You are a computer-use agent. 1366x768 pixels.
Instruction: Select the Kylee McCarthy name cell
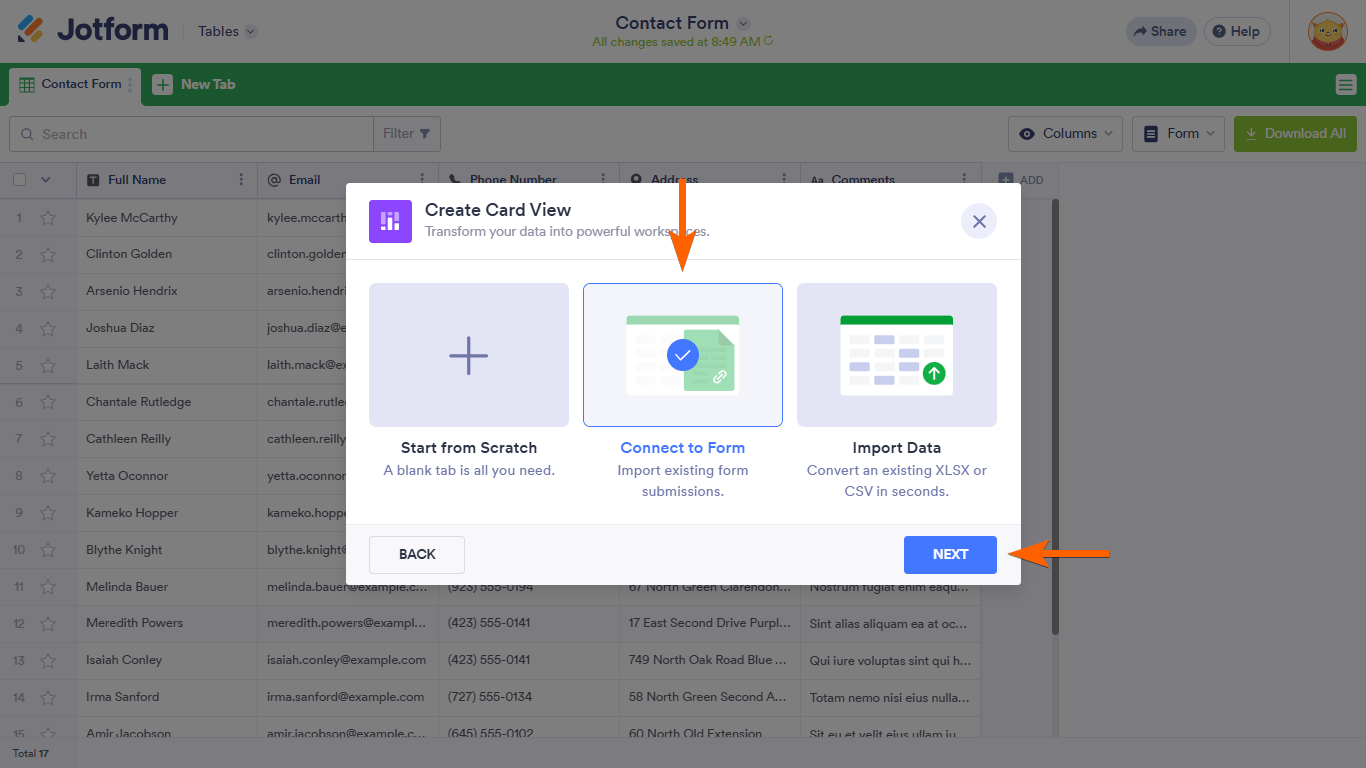click(167, 218)
